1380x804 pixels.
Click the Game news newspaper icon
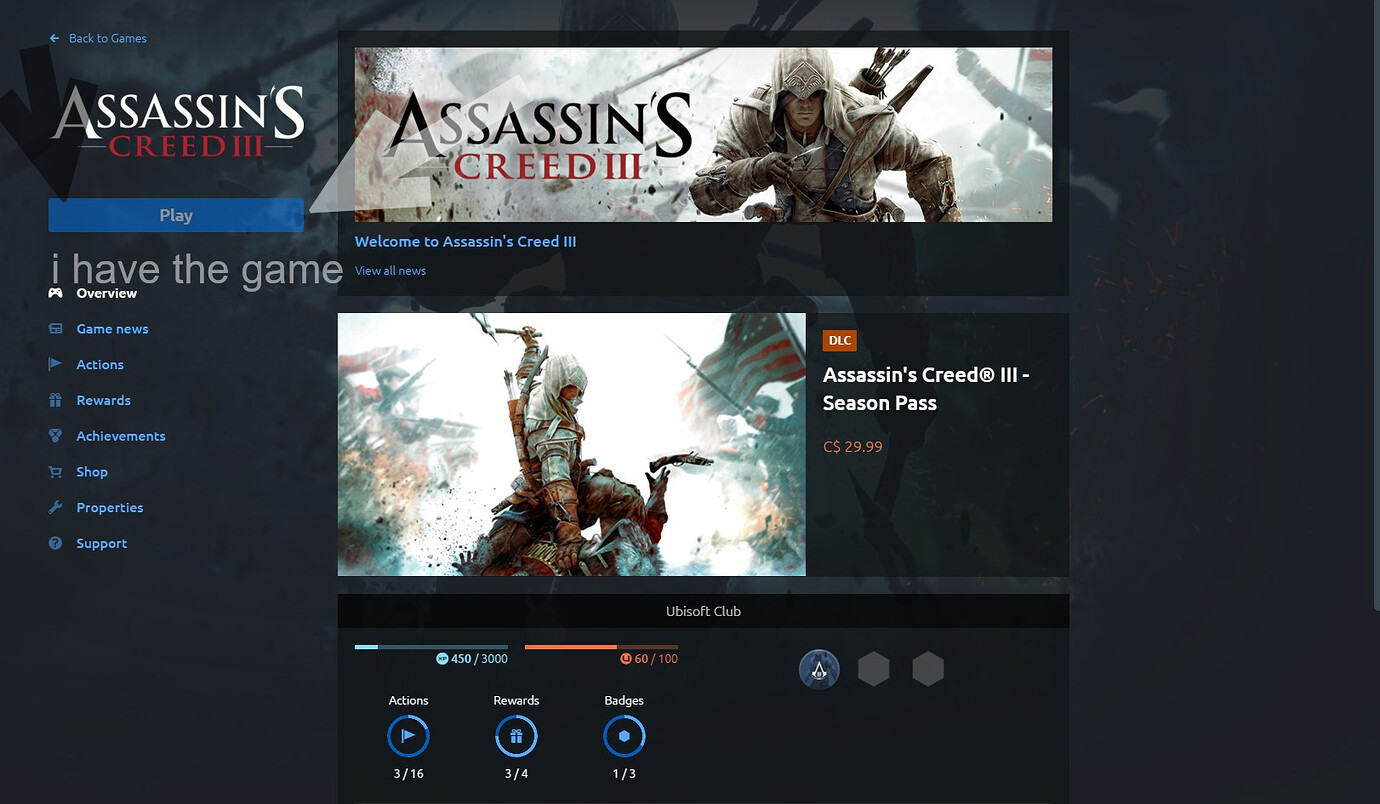[x=55, y=329]
